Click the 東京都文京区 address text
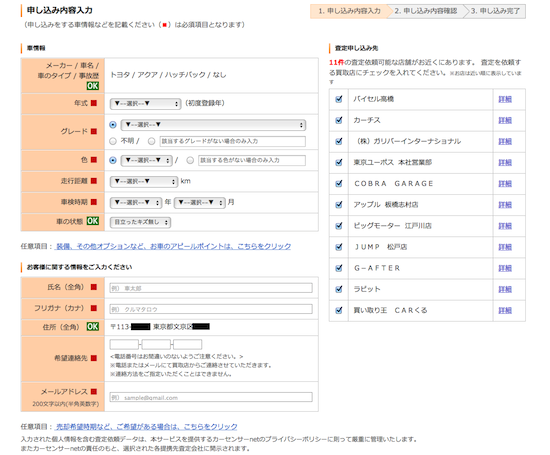 173,327
